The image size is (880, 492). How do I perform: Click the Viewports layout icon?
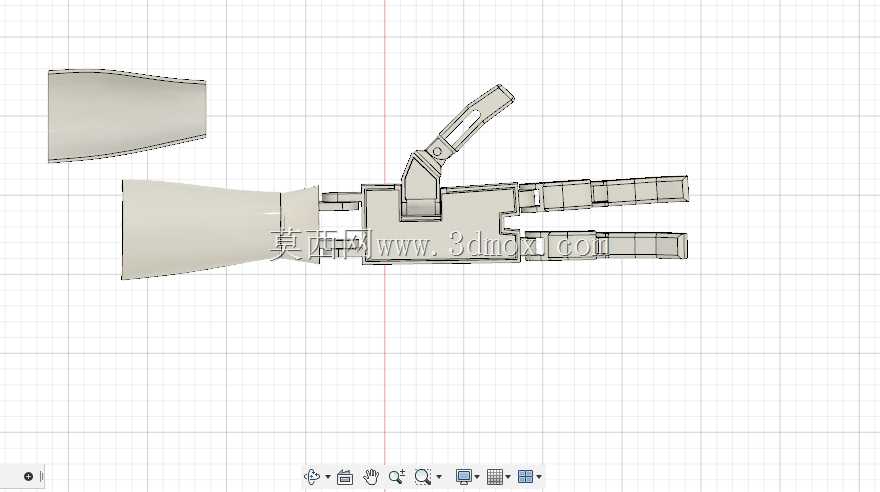pyautogui.click(x=525, y=477)
